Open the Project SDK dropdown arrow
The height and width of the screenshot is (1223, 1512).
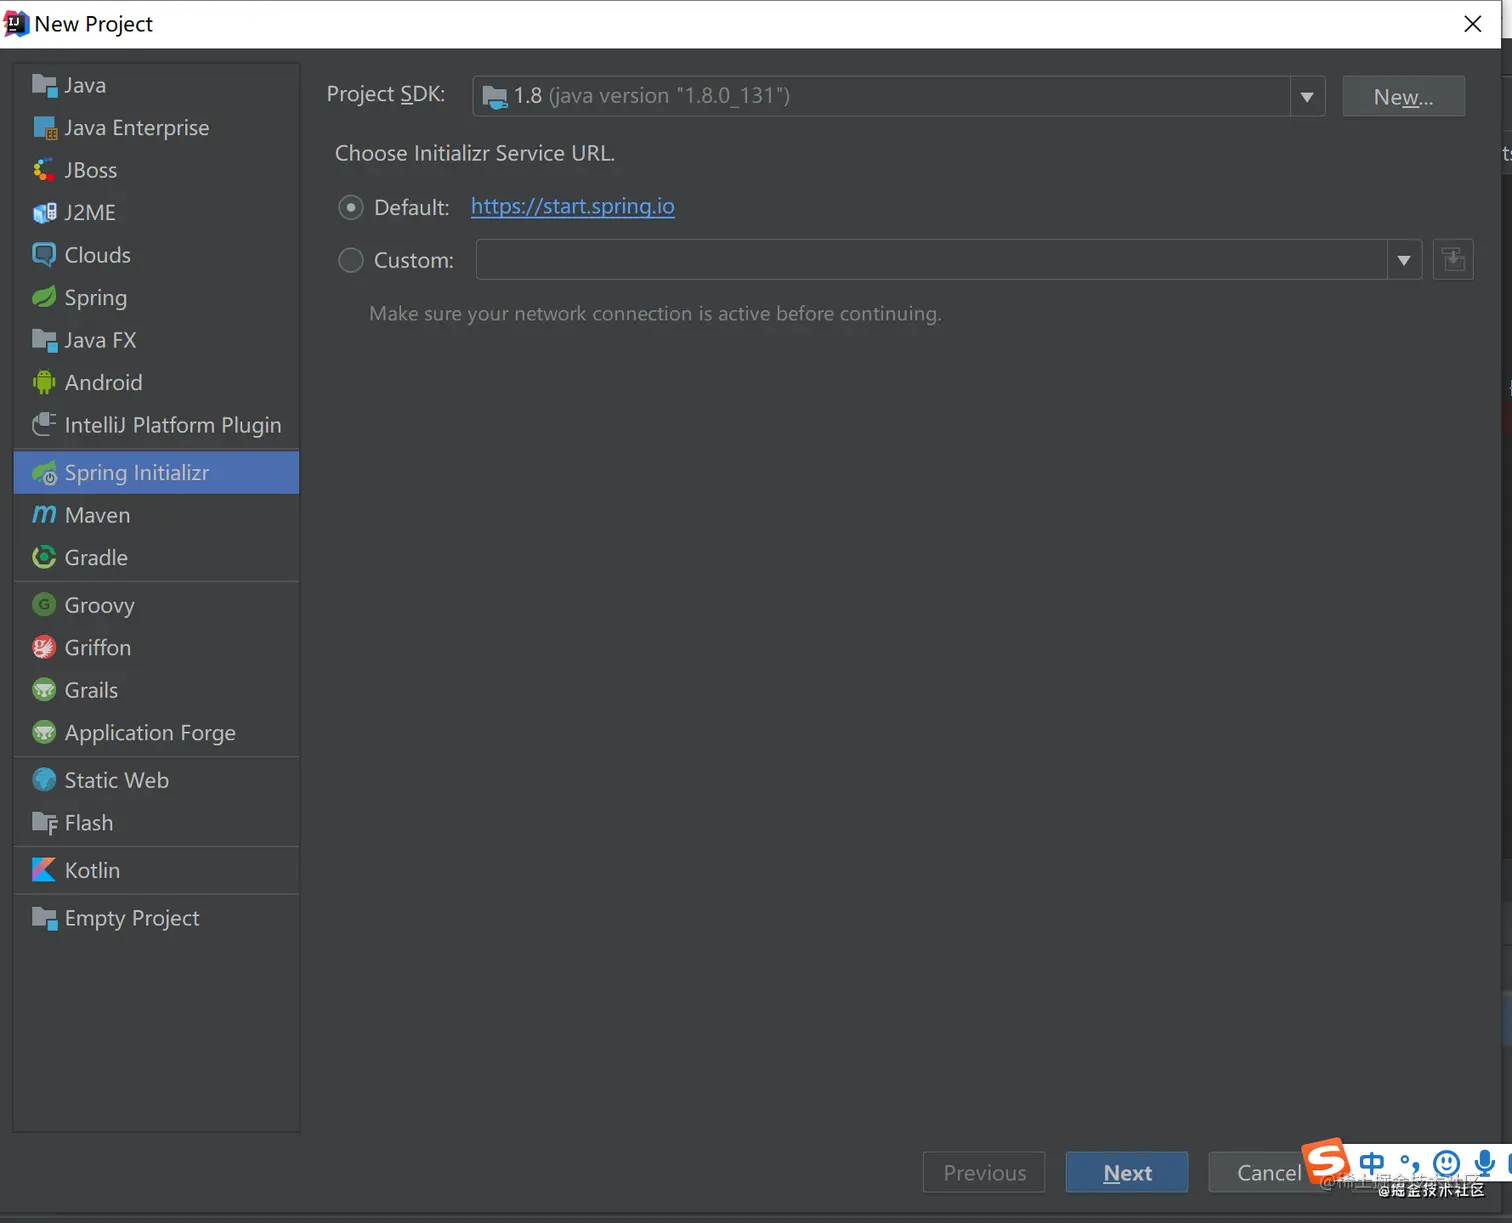[x=1307, y=97]
